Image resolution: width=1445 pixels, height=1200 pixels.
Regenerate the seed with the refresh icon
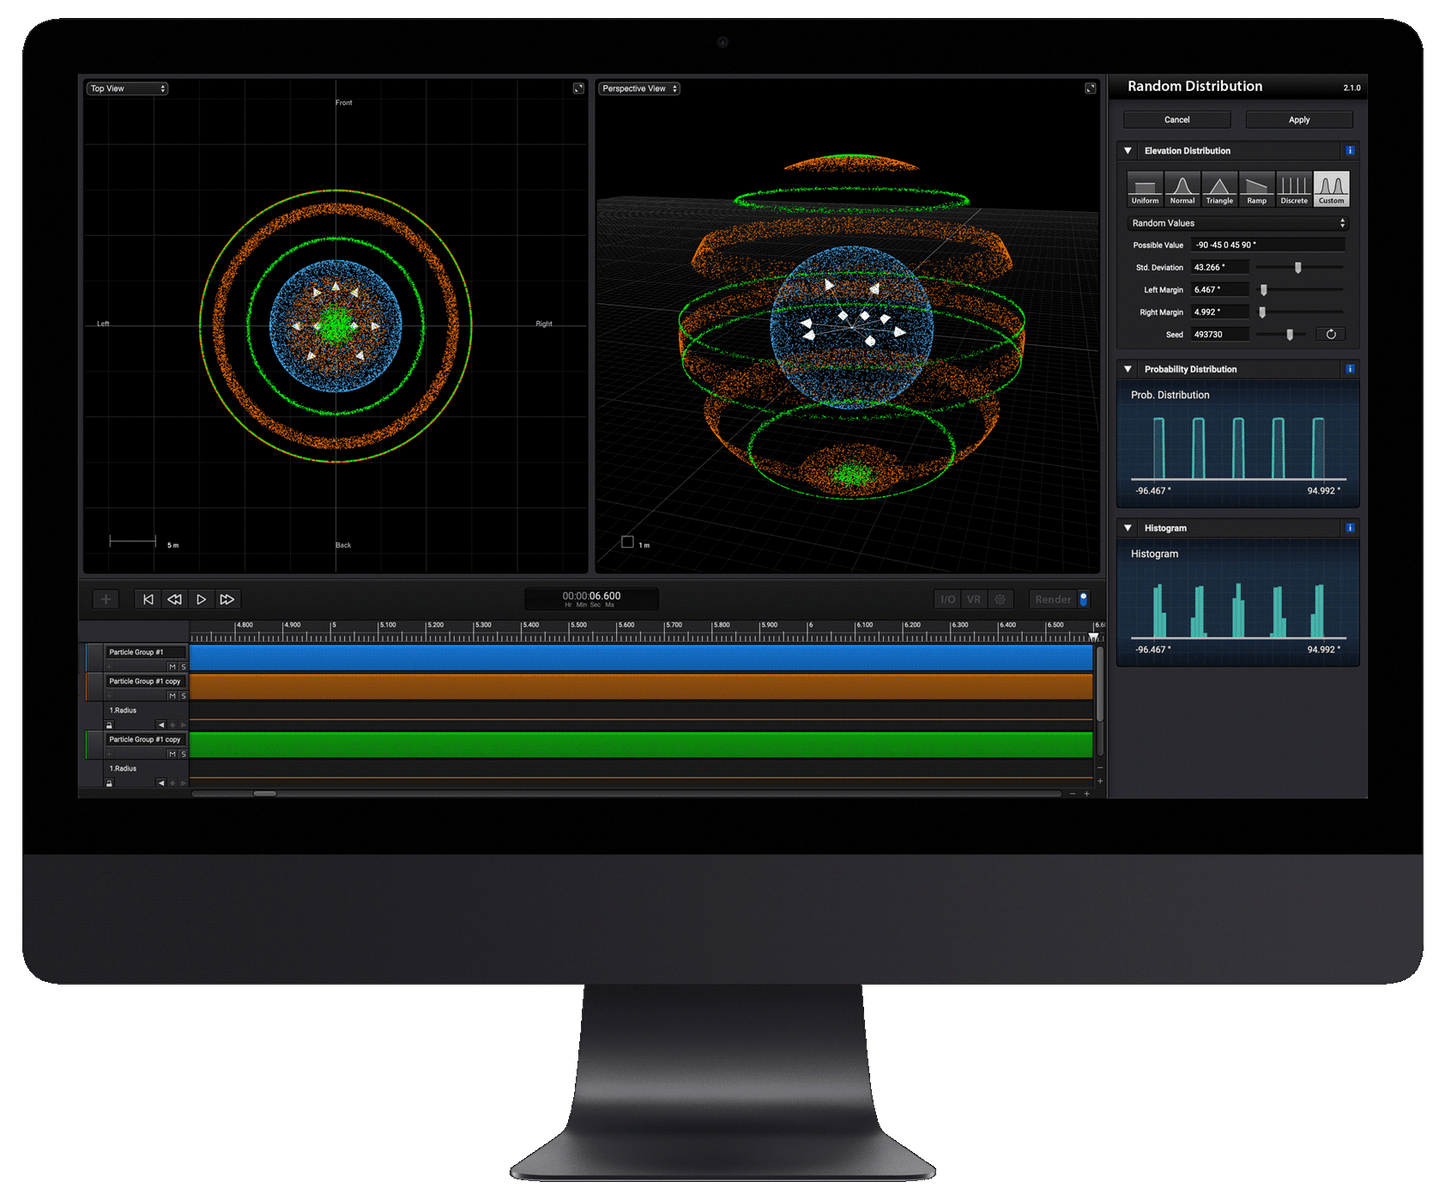1331,334
